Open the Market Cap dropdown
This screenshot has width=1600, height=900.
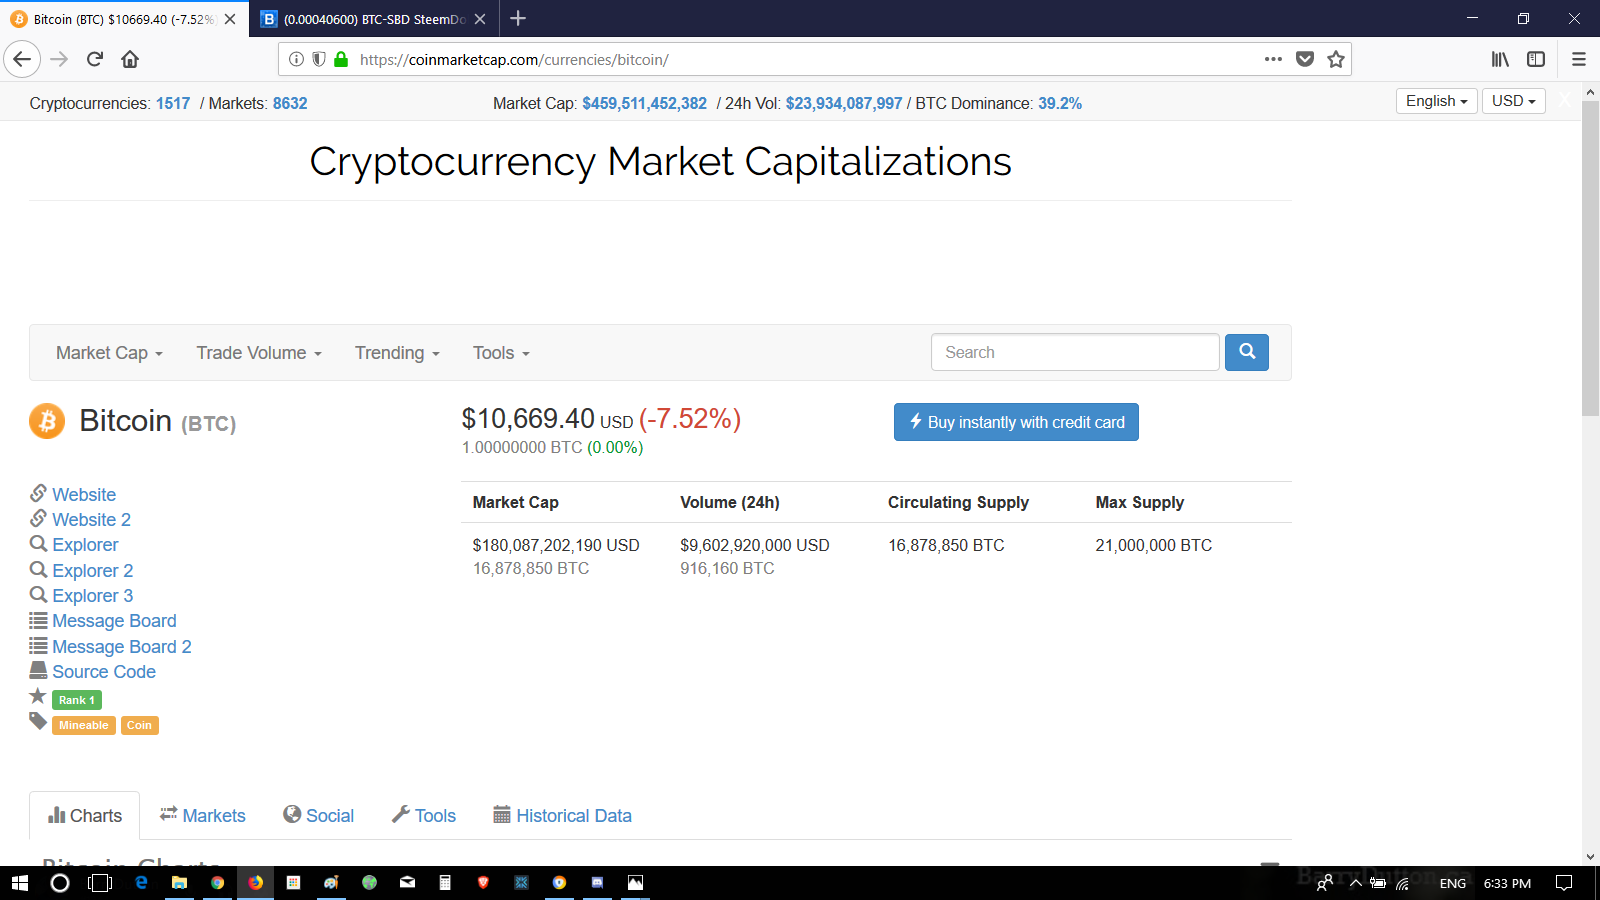tap(109, 353)
